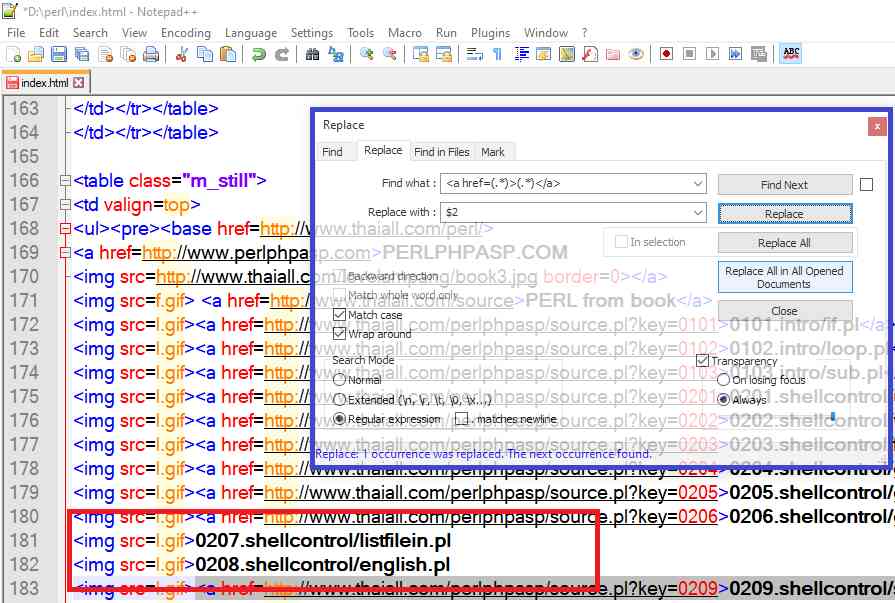Screen dimensions: 895x603
Task: Click the Find binoculars icon
Action: pos(313,54)
